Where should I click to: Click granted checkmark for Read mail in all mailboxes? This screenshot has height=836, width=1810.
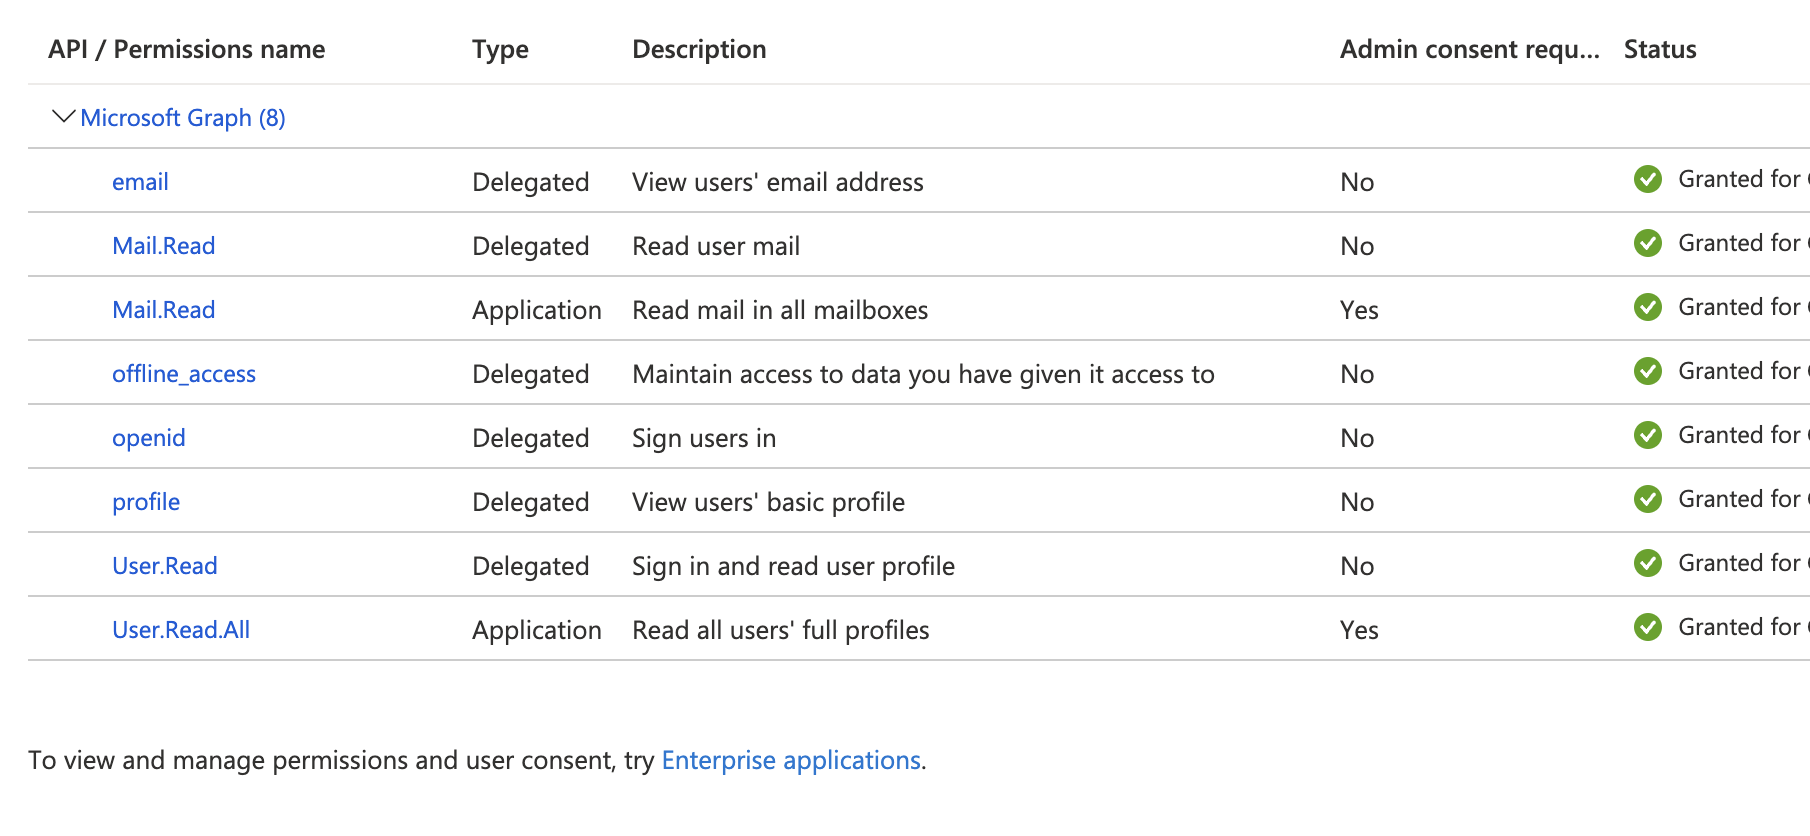(x=1648, y=307)
